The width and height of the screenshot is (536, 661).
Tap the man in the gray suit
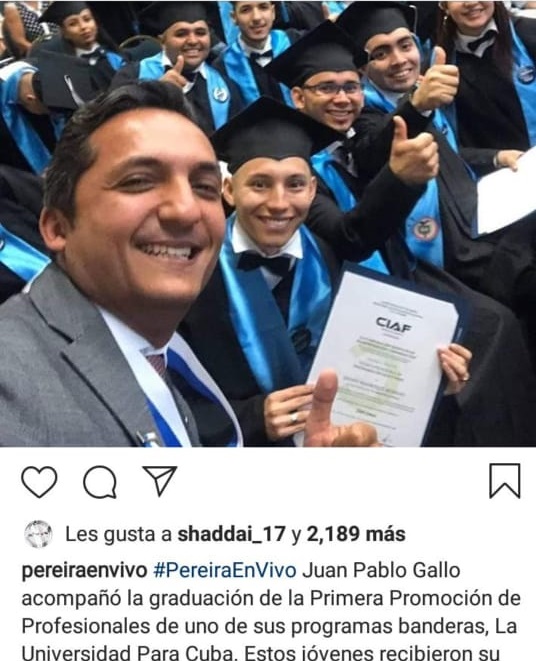(118, 274)
